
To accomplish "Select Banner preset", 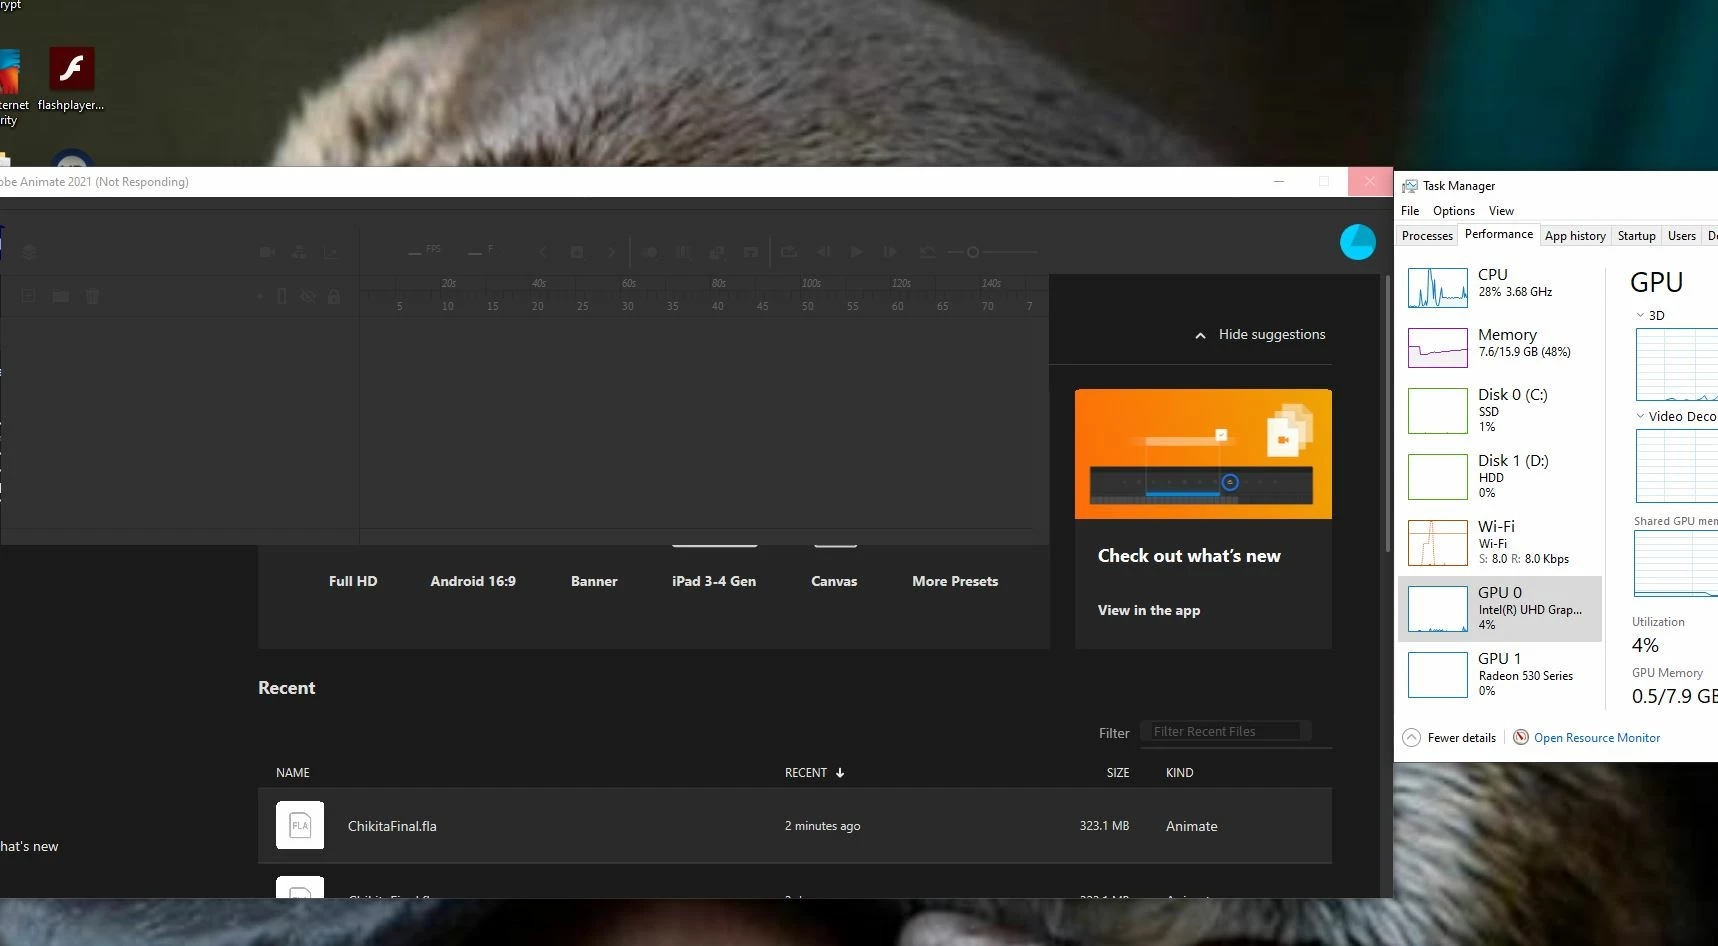I will pyautogui.click(x=594, y=581).
